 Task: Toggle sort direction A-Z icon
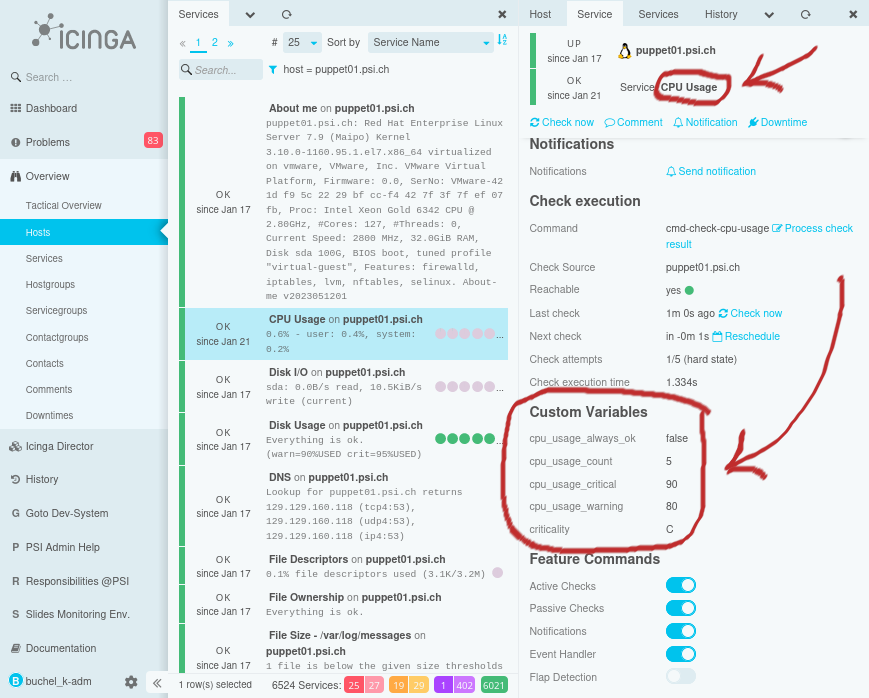(x=502, y=40)
